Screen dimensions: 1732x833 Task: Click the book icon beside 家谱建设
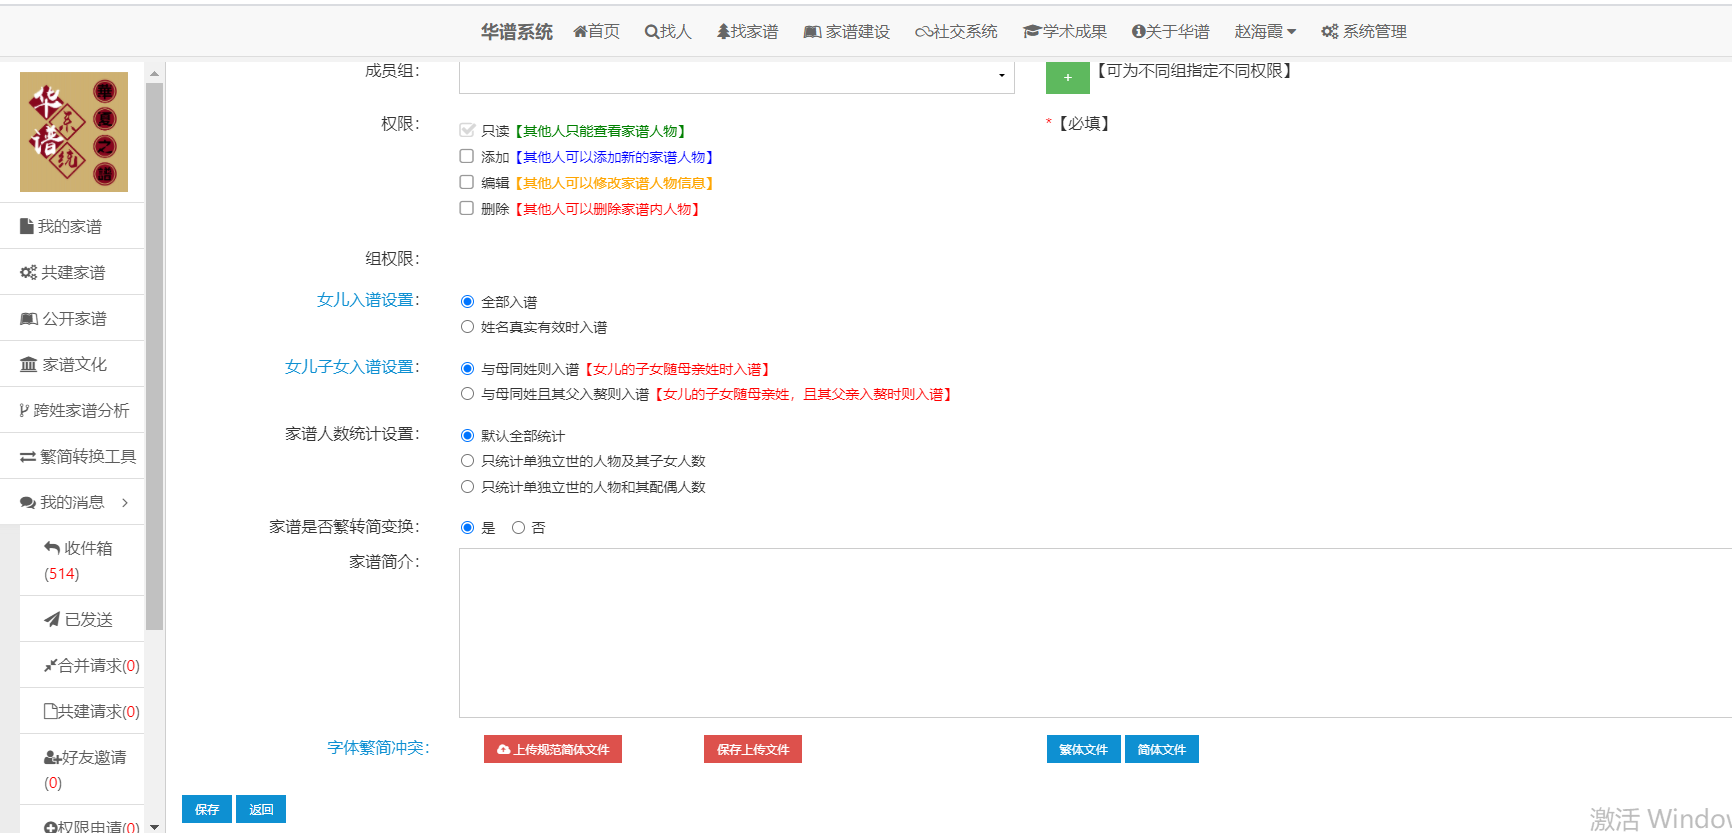pyautogui.click(x=812, y=32)
